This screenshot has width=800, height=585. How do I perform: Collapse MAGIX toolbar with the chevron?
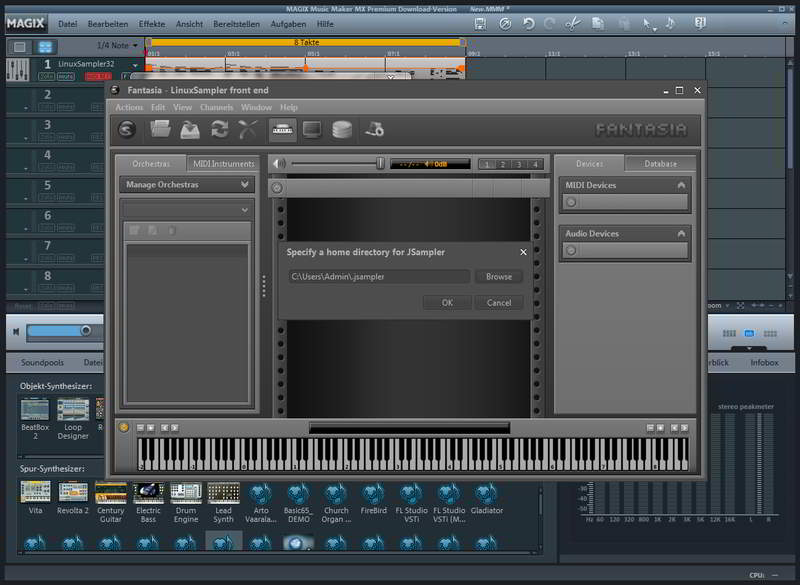pos(784,23)
